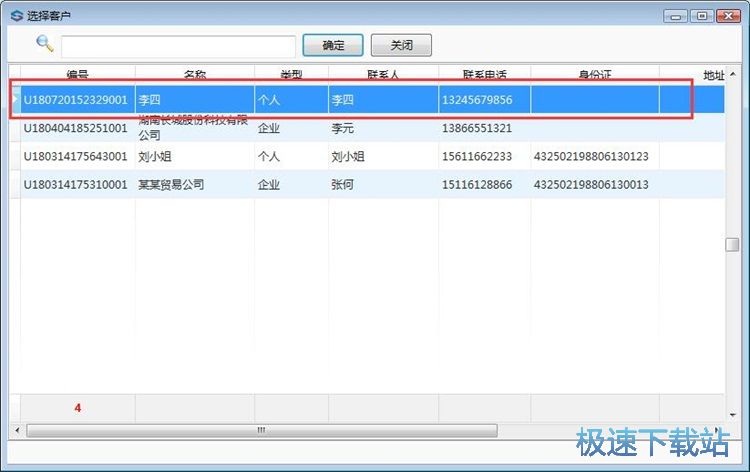The width and height of the screenshot is (750, 472).
Task: Click the 确定 confirm button
Action: coord(333,45)
